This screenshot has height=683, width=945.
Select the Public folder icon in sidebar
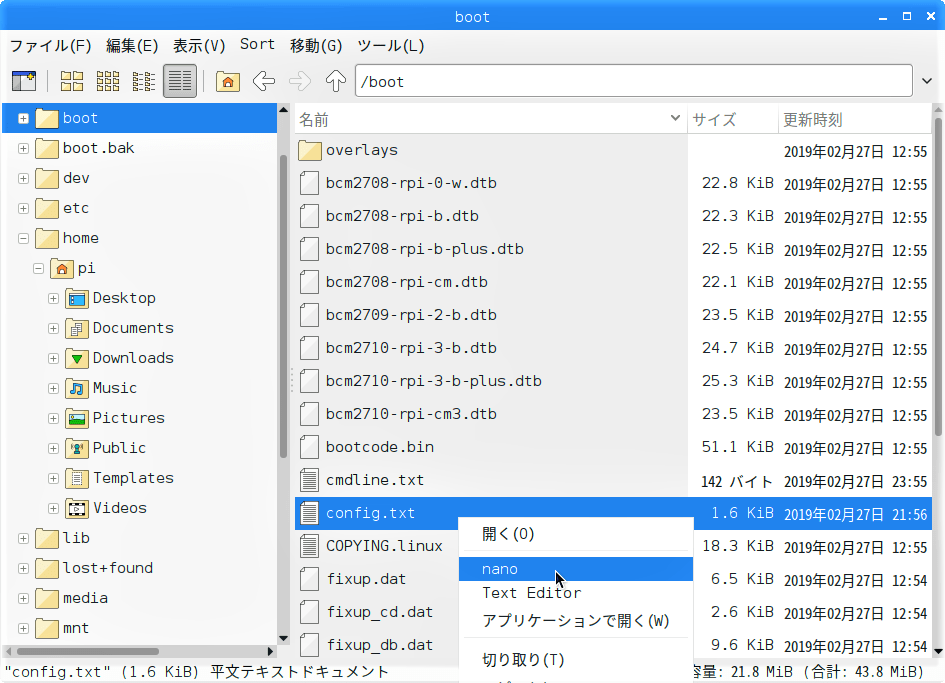[x=77, y=449]
